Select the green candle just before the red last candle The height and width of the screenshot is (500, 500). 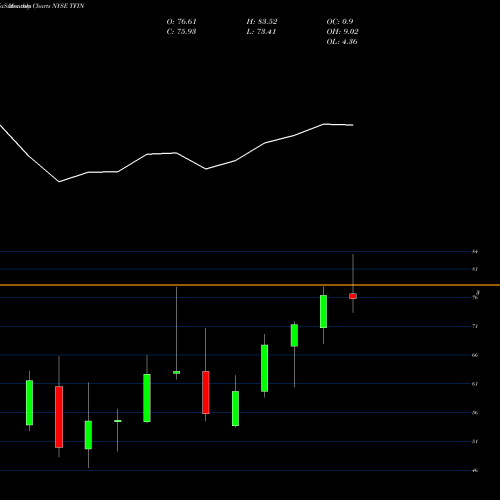[323, 311]
